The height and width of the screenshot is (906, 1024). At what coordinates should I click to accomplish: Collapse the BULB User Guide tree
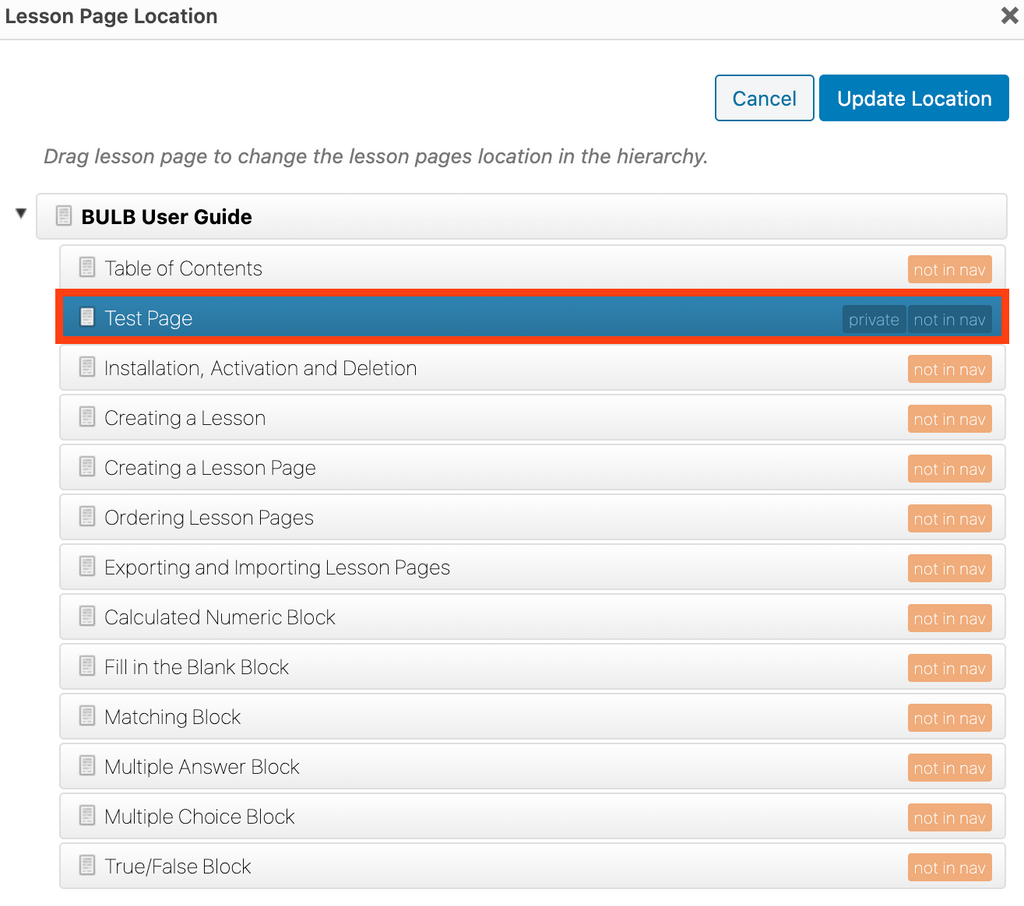(21, 213)
